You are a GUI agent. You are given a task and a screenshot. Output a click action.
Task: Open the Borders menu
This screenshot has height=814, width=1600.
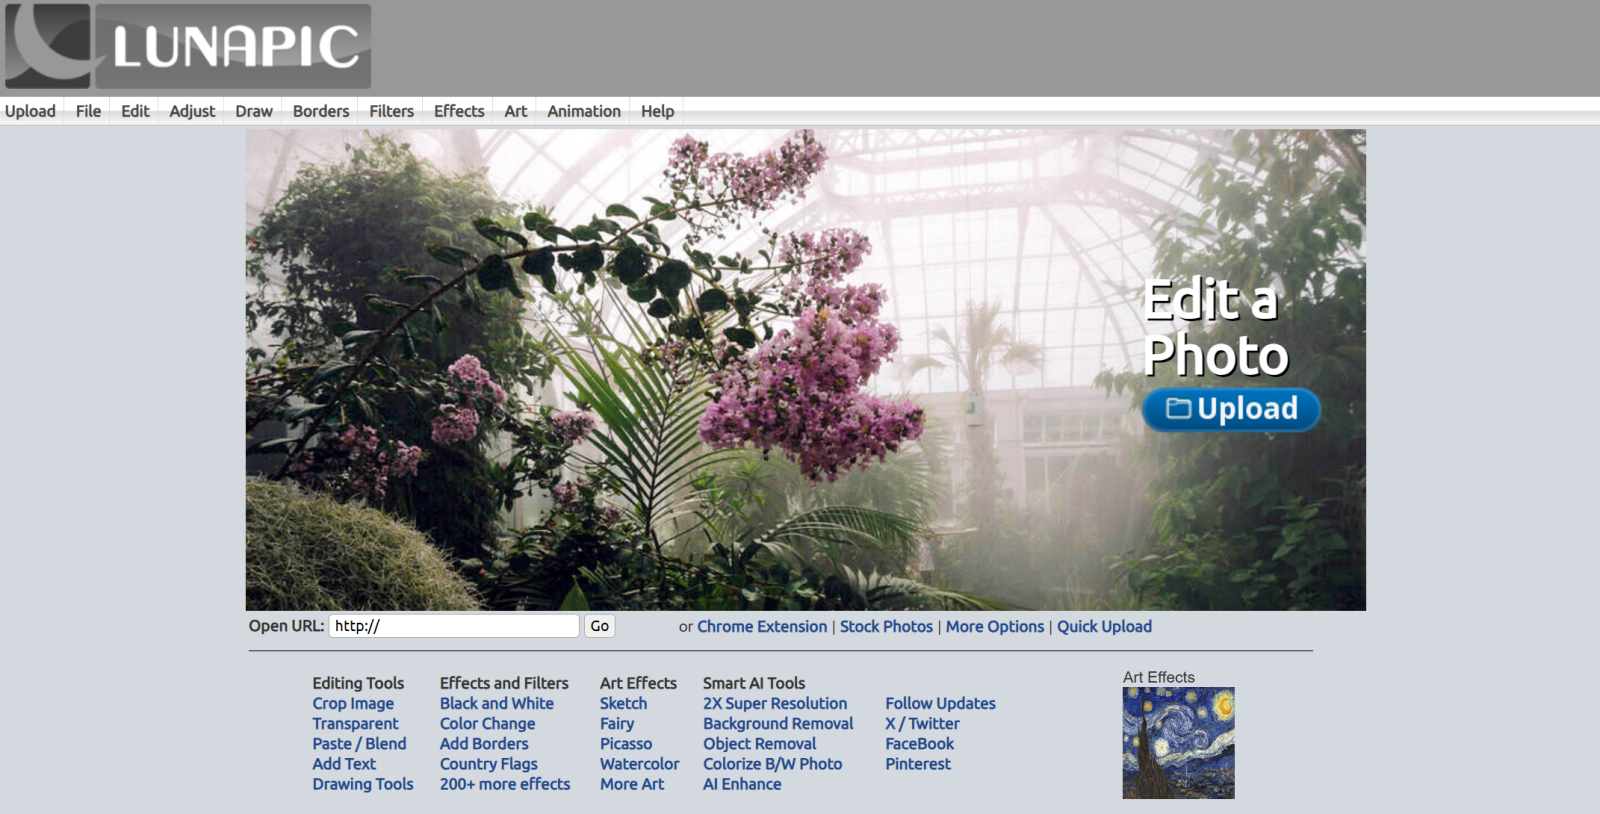321,111
